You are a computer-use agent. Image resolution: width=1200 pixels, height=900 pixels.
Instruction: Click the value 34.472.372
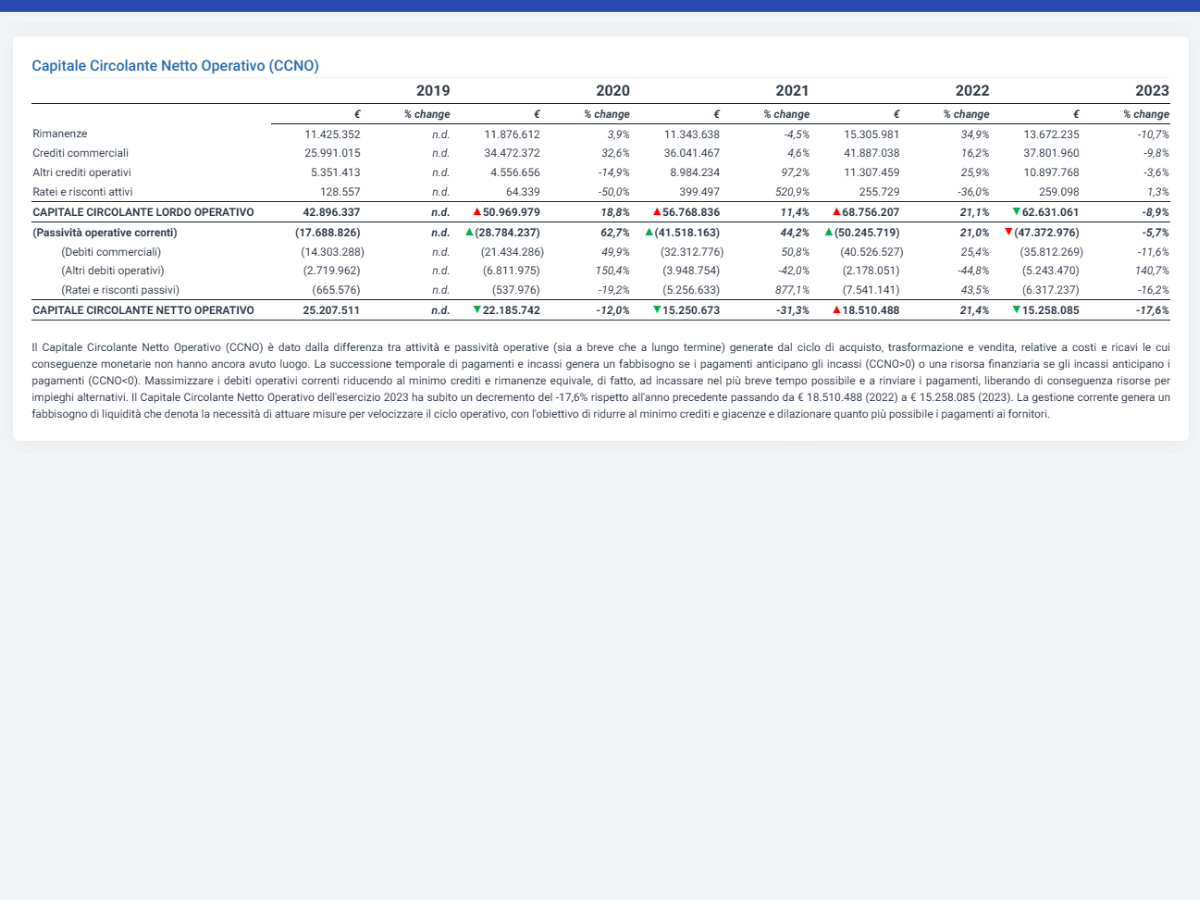click(x=512, y=153)
